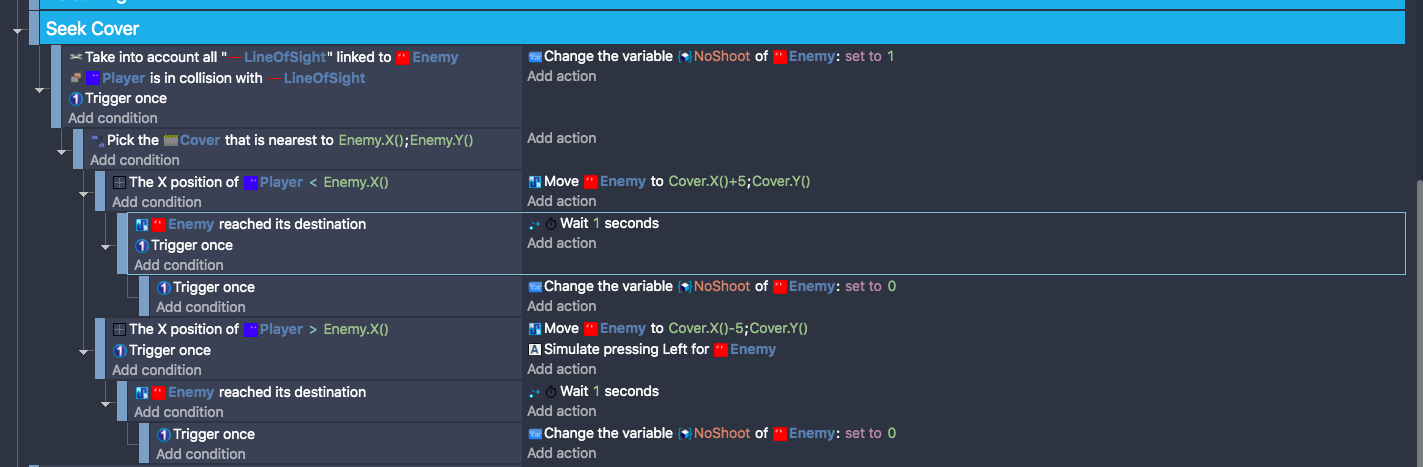The image size is (1423, 467).
Task: Select the "Seek Cover" group title
Action: tap(92, 29)
